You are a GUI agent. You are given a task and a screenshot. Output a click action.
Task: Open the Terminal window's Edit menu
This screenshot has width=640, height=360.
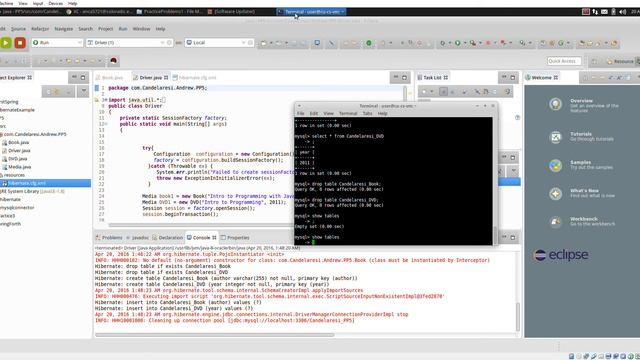(x=313, y=113)
